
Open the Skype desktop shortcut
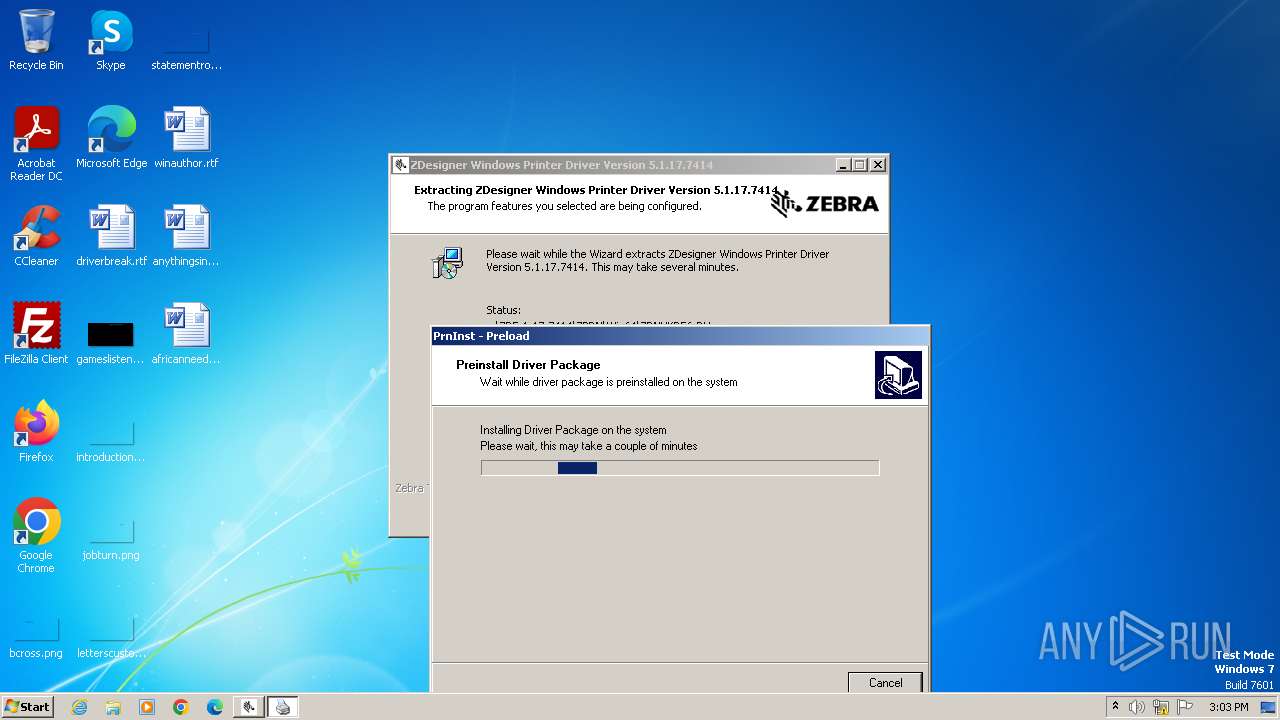click(111, 40)
